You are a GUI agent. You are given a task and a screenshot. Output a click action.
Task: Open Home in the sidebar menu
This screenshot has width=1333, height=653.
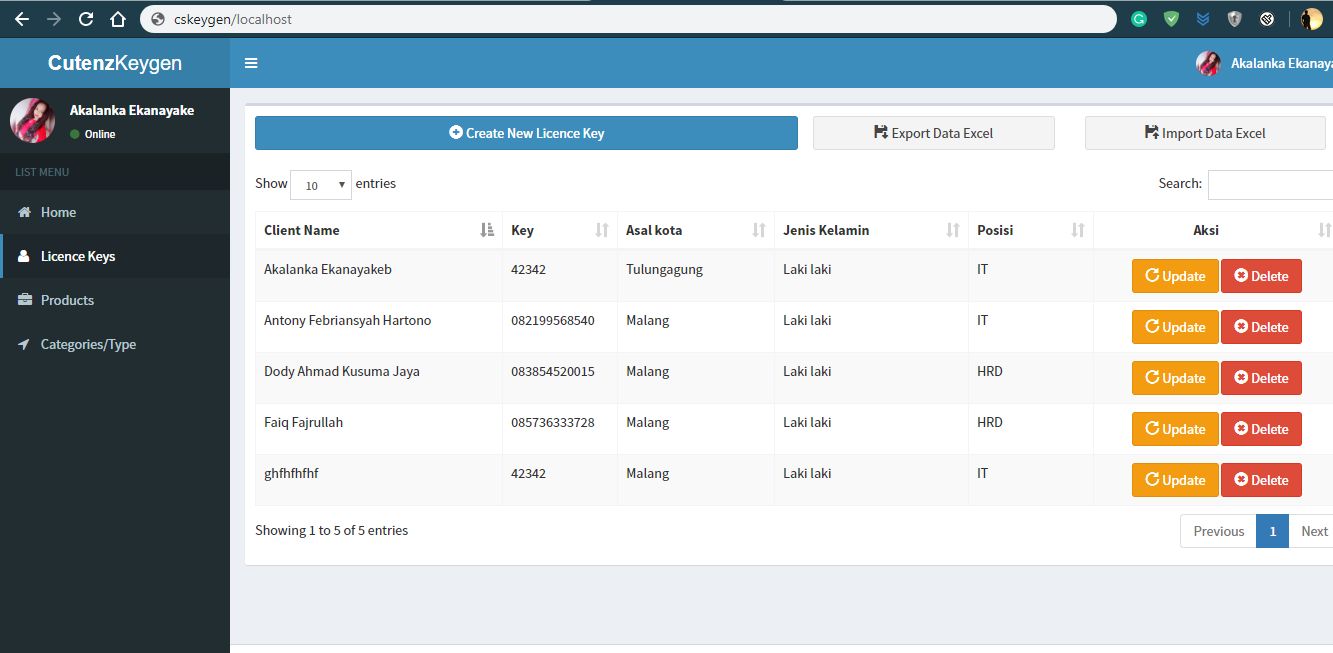pos(58,212)
